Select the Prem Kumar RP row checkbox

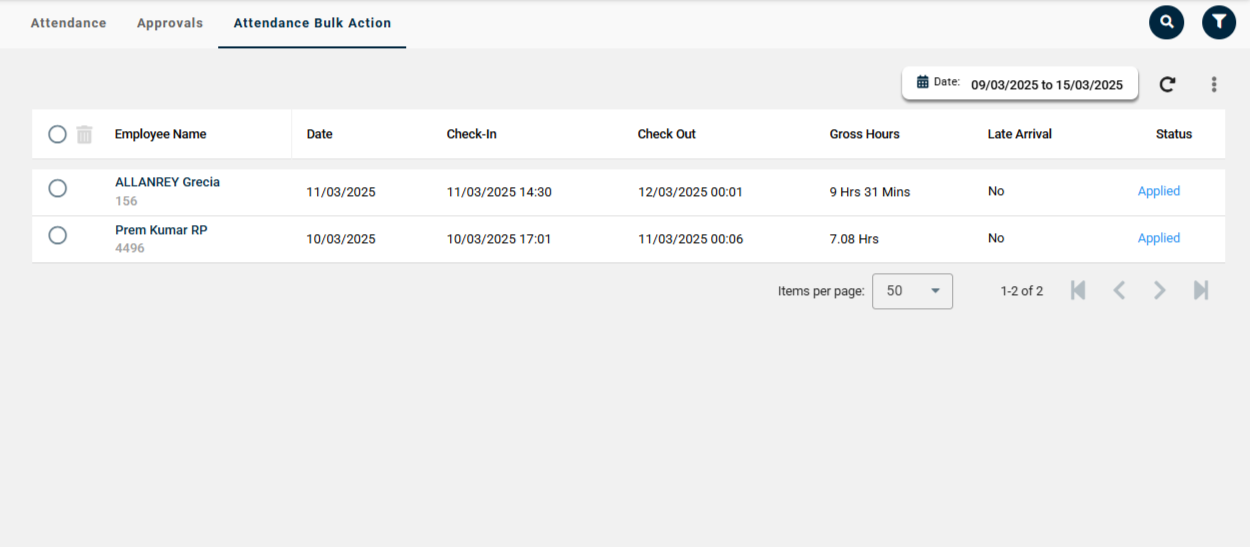pyautogui.click(x=57, y=235)
